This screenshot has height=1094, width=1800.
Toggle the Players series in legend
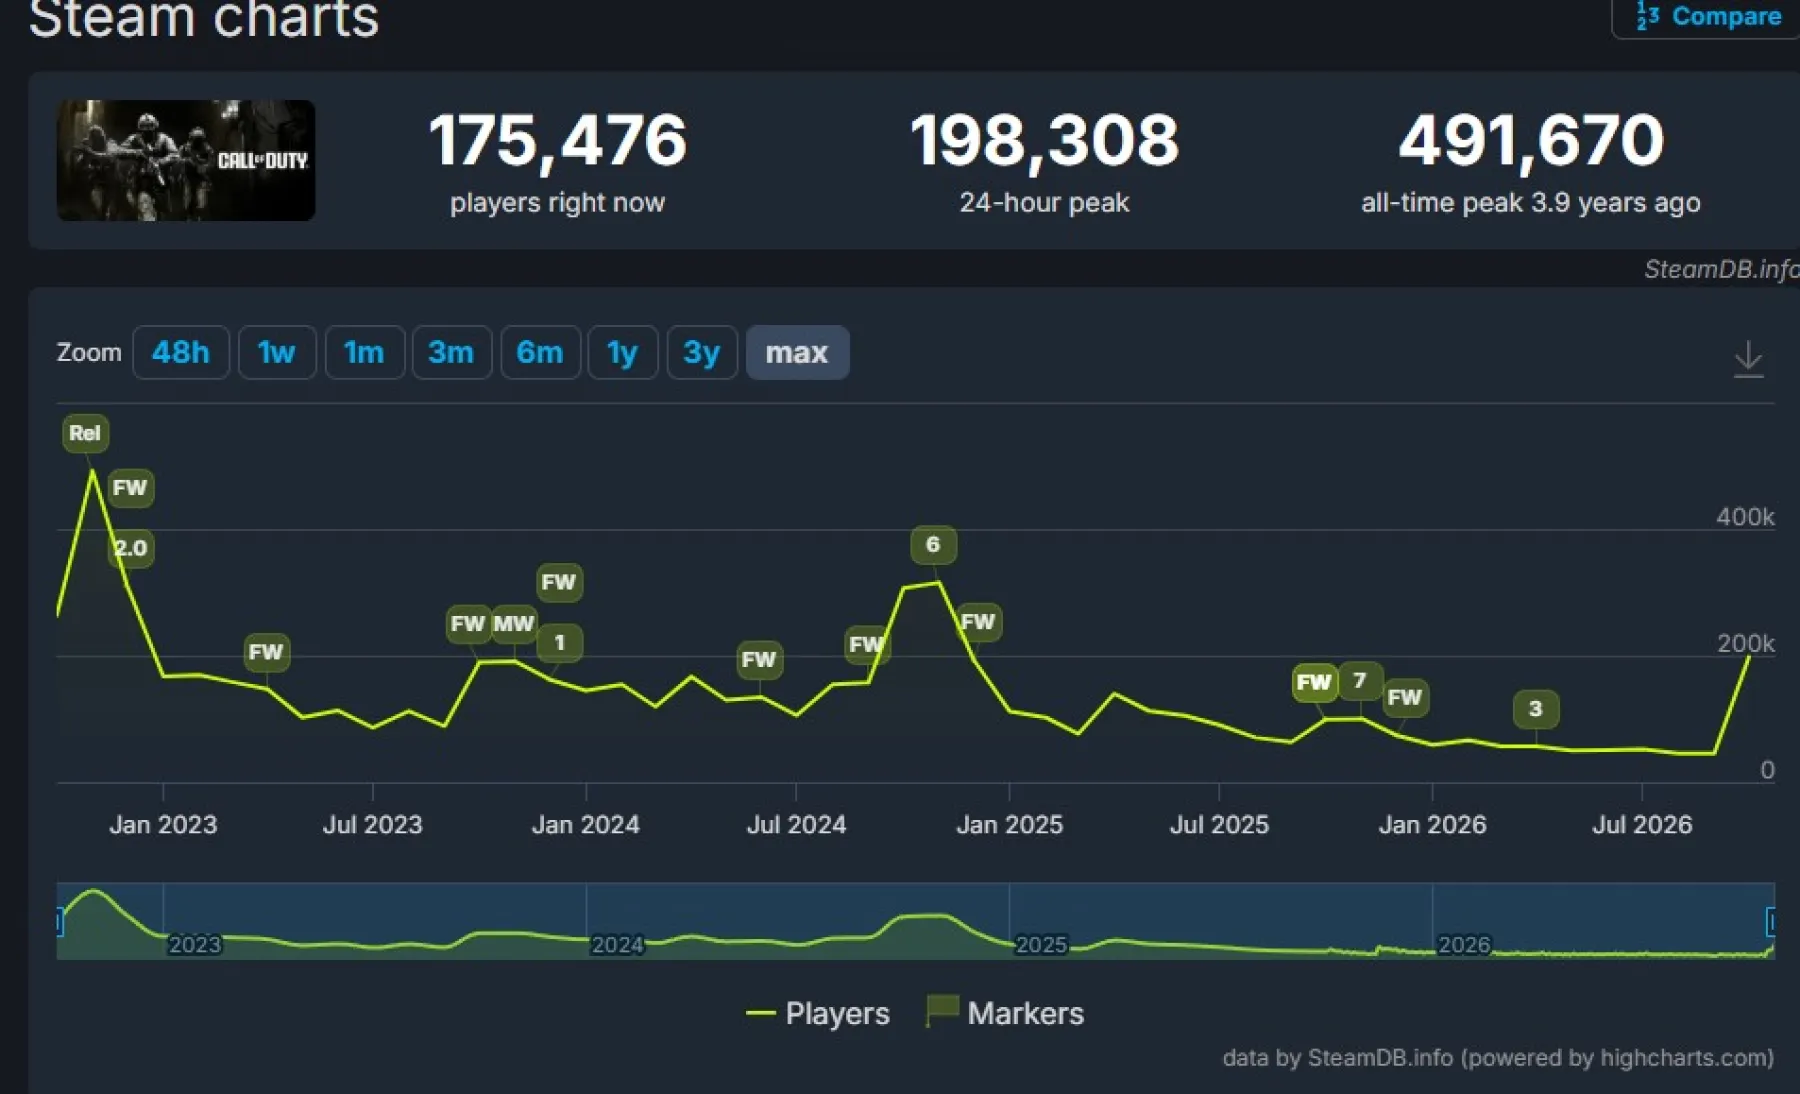818,1013
